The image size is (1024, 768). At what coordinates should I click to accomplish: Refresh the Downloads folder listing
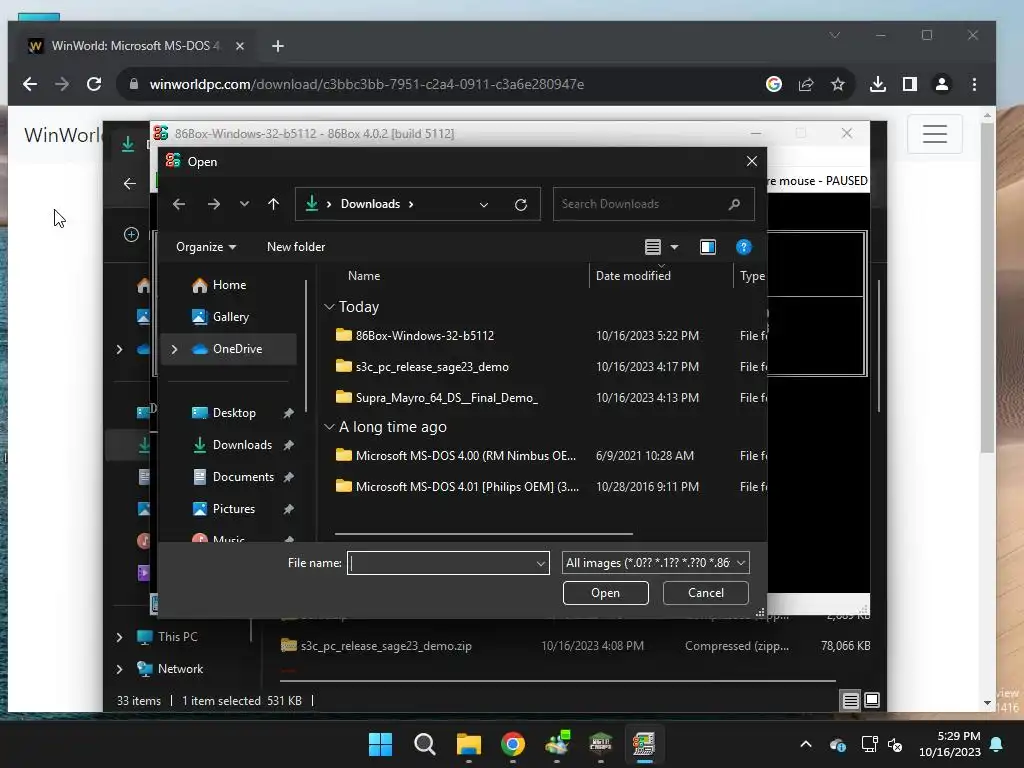click(x=520, y=204)
